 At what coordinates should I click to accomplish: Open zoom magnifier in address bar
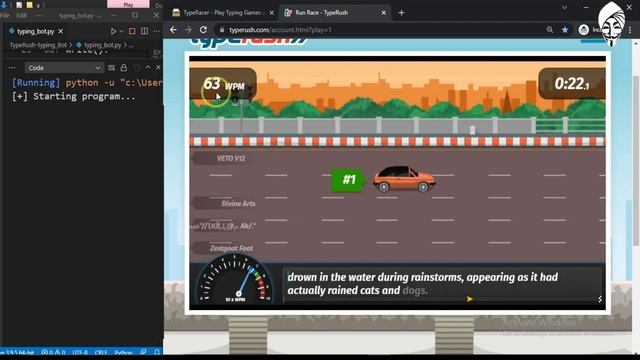(x=550, y=30)
